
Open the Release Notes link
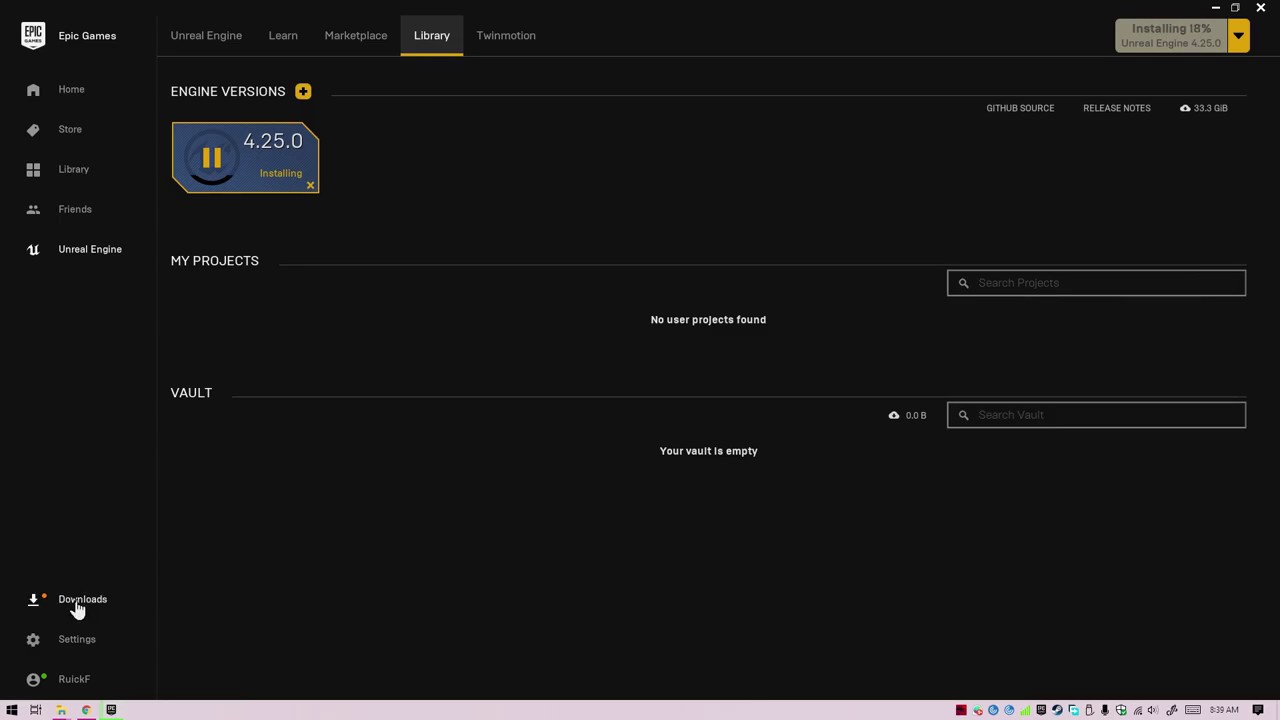pos(1117,108)
